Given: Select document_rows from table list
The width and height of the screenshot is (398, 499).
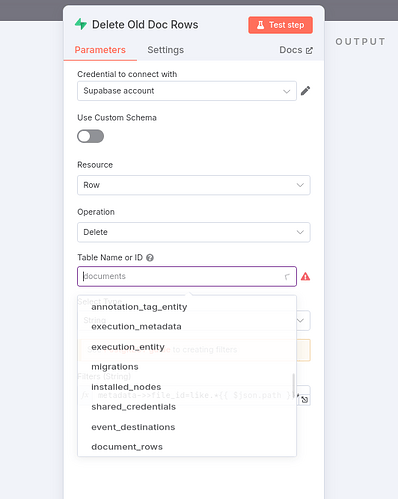Looking at the screenshot, I should 187,447.
